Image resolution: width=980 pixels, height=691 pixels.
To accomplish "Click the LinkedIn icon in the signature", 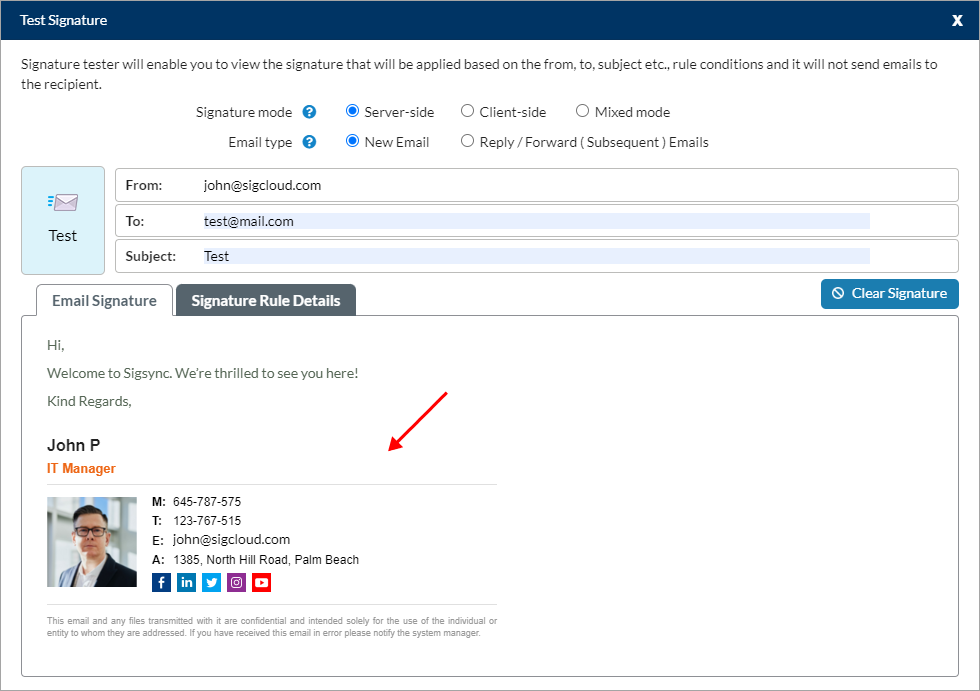I will pos(187,582).
